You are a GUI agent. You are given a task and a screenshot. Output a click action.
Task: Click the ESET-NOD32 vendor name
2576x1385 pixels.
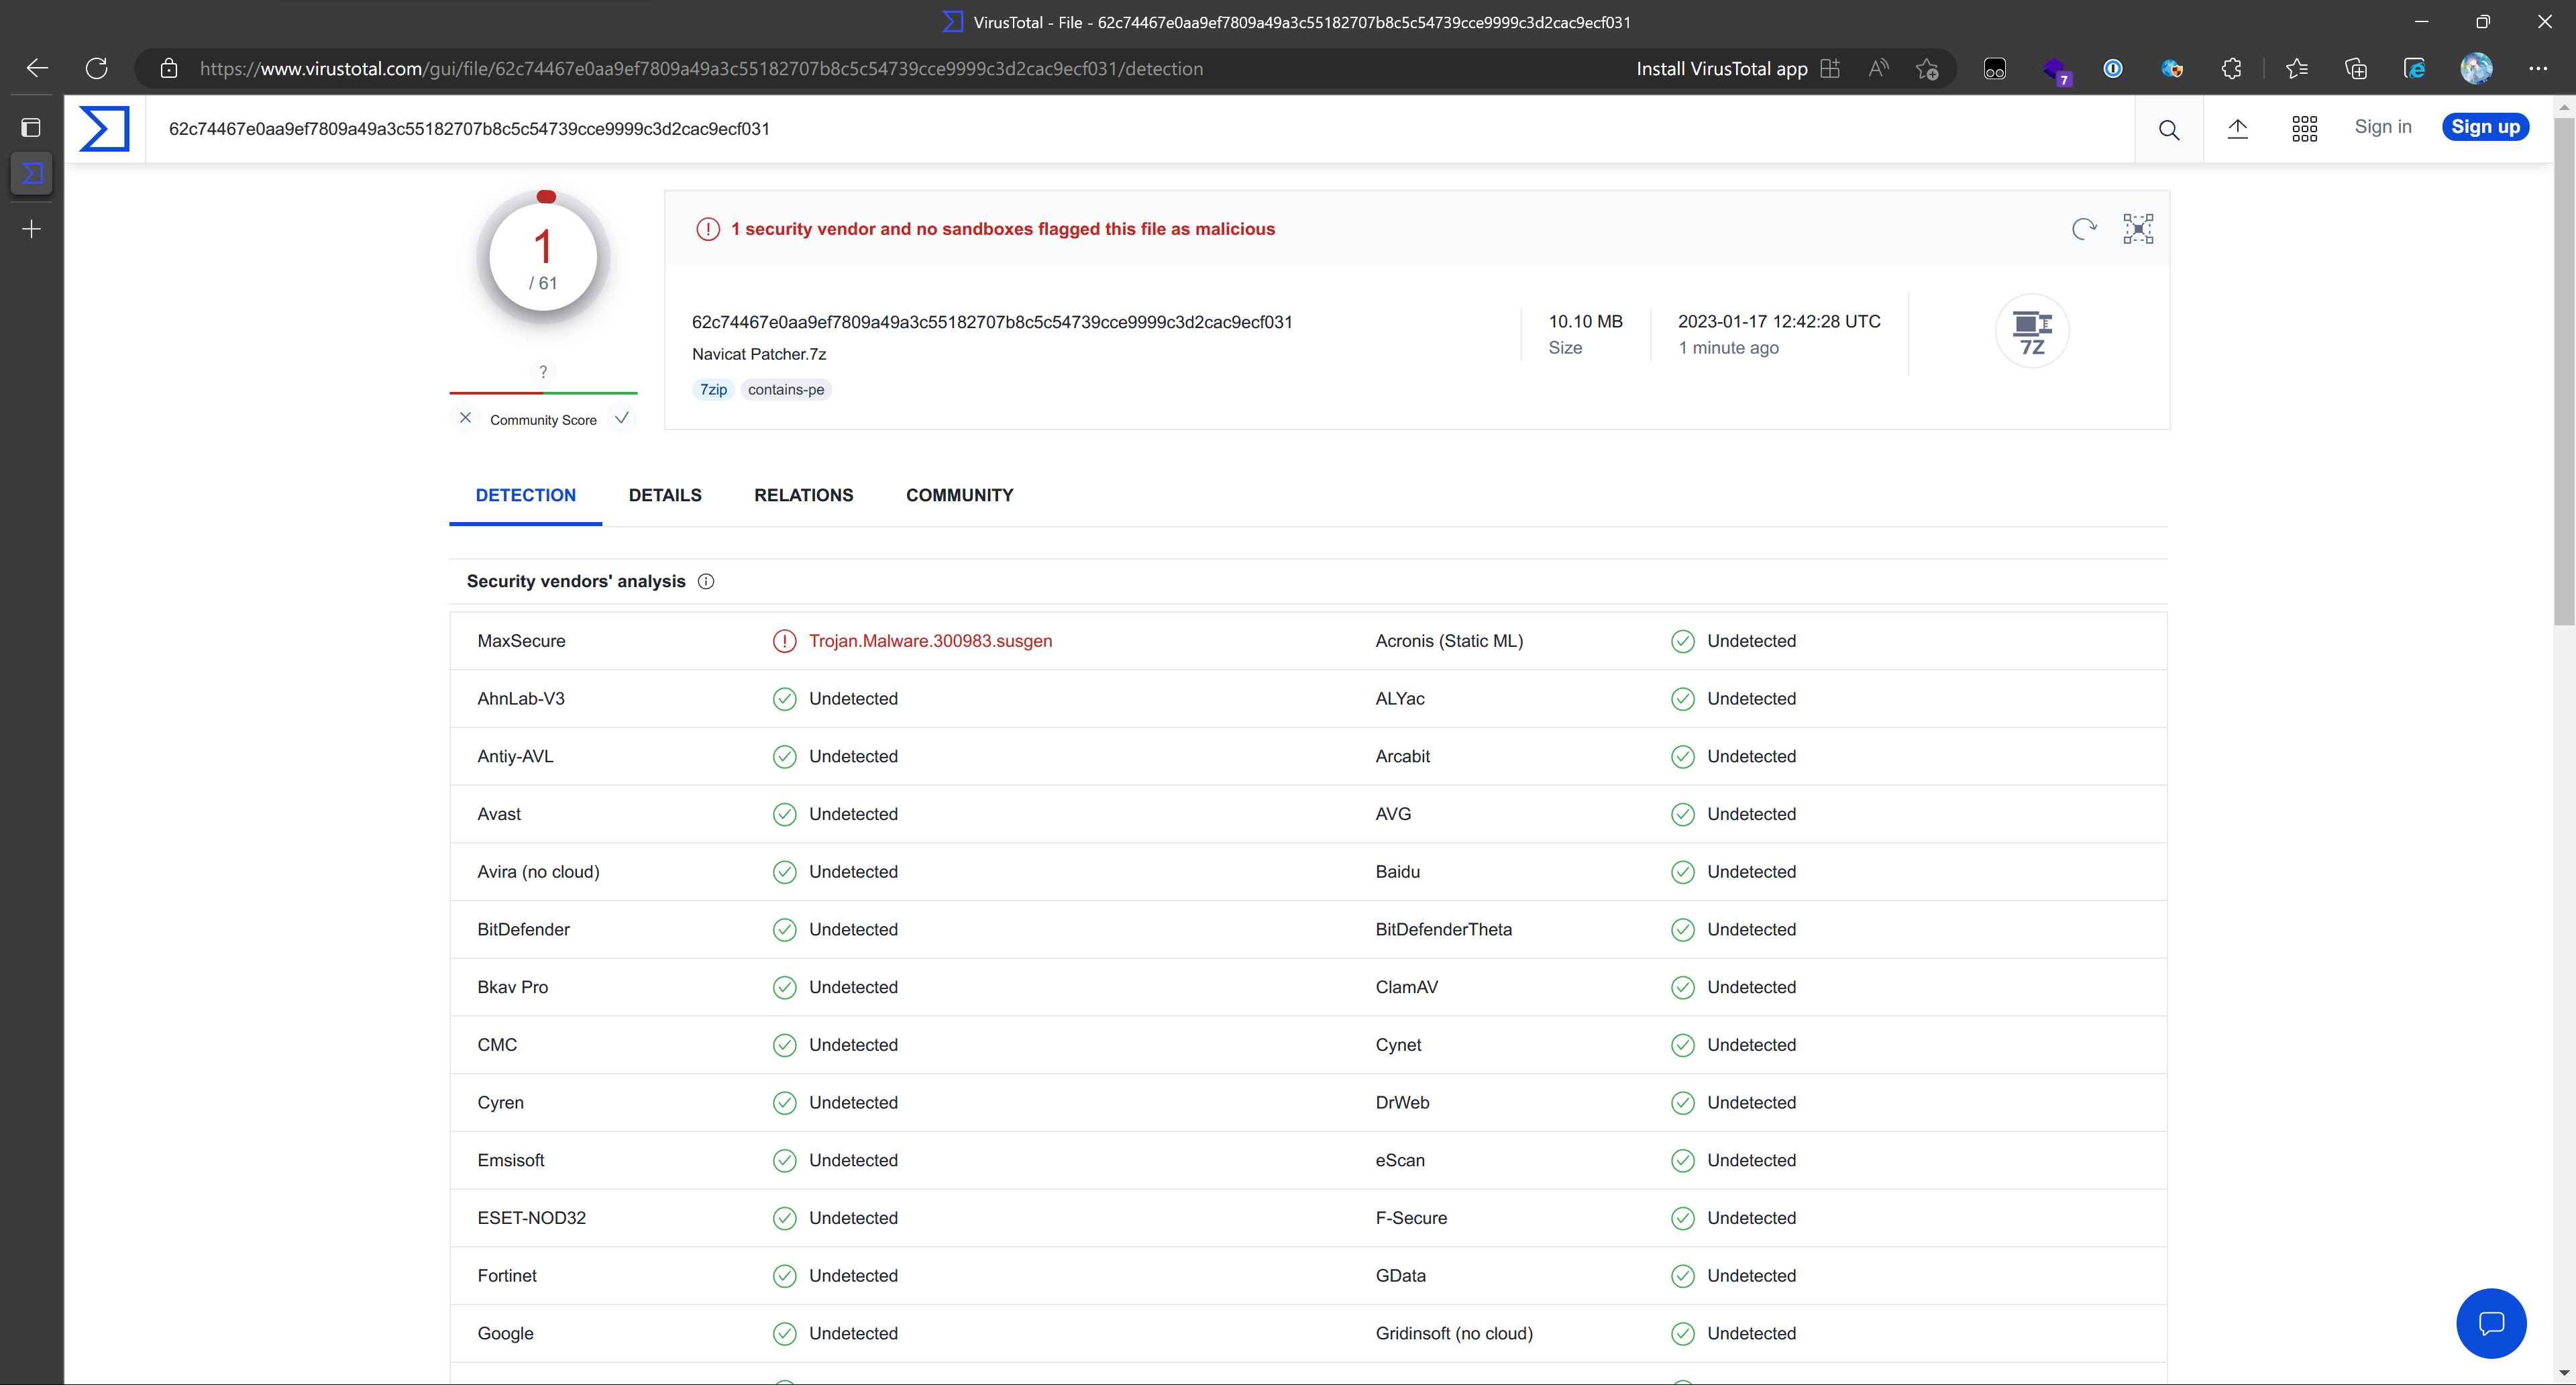[x=531, y=1218]
